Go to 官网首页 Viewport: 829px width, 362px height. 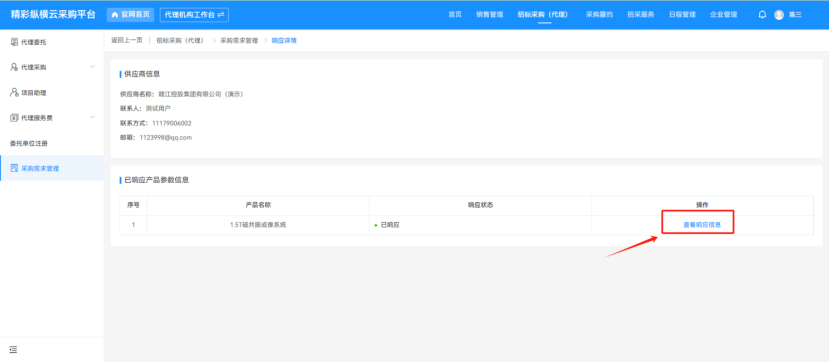point(131,15)
